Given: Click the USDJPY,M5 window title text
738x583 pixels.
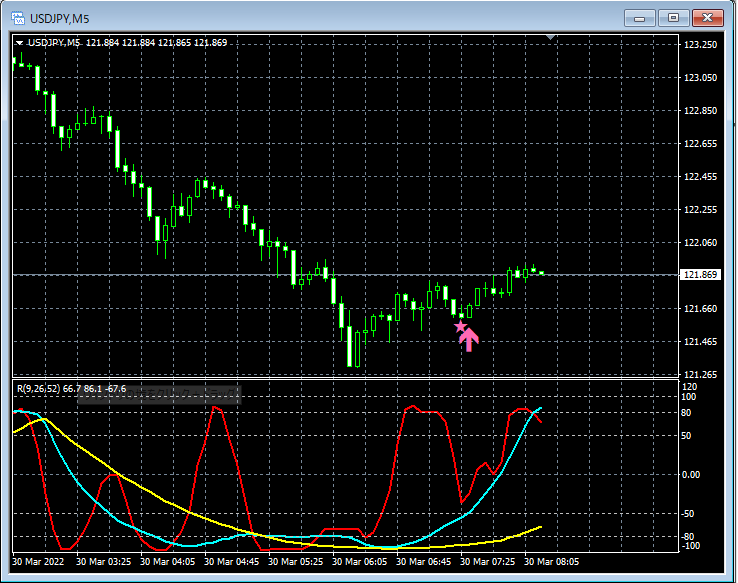Looking at the screenshot, I should point(60,19).
